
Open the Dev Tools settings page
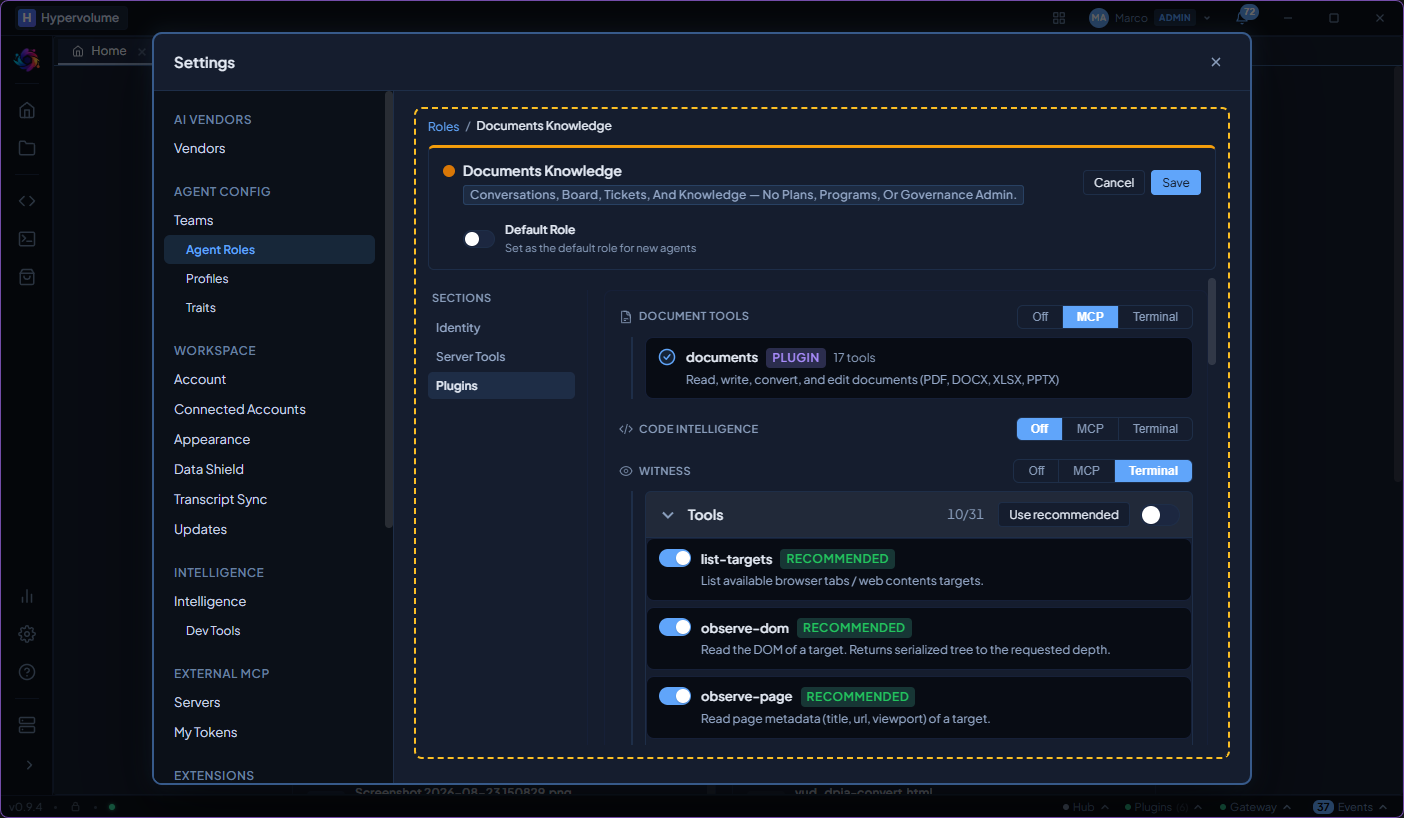point(213,631)
